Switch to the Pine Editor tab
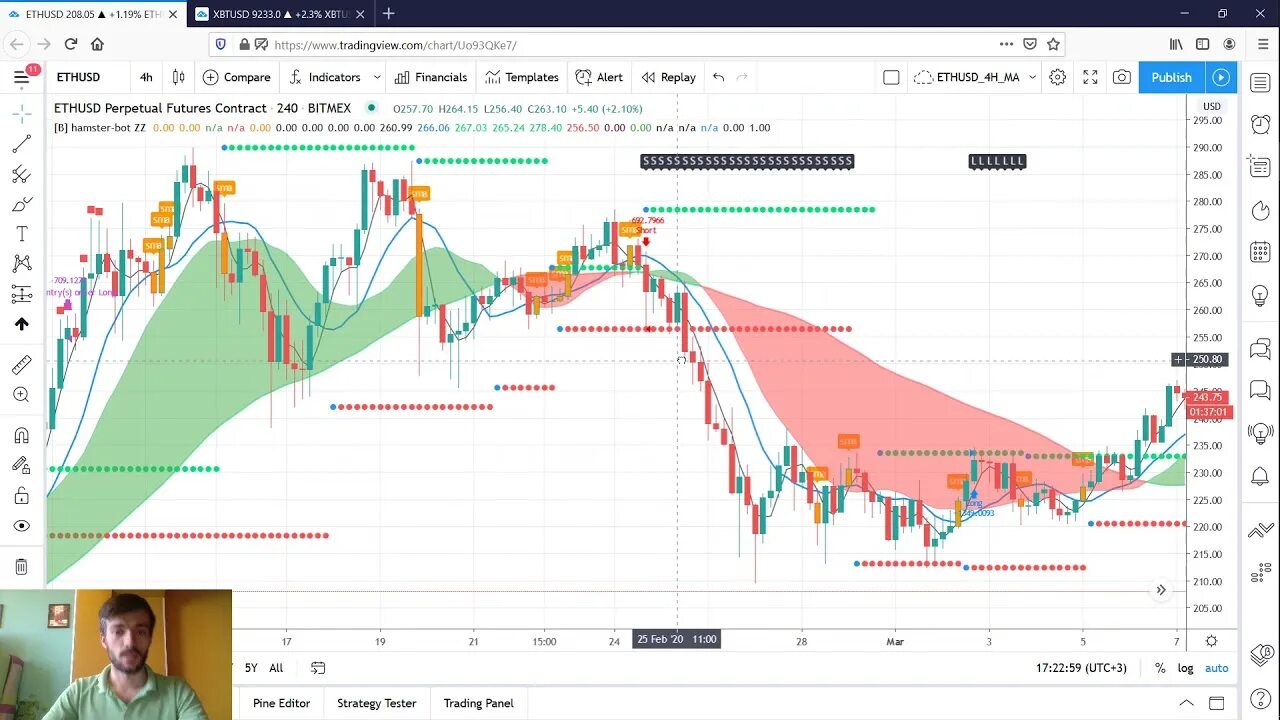The width and height of the screenshot is (1280, 720). (281, 703)
